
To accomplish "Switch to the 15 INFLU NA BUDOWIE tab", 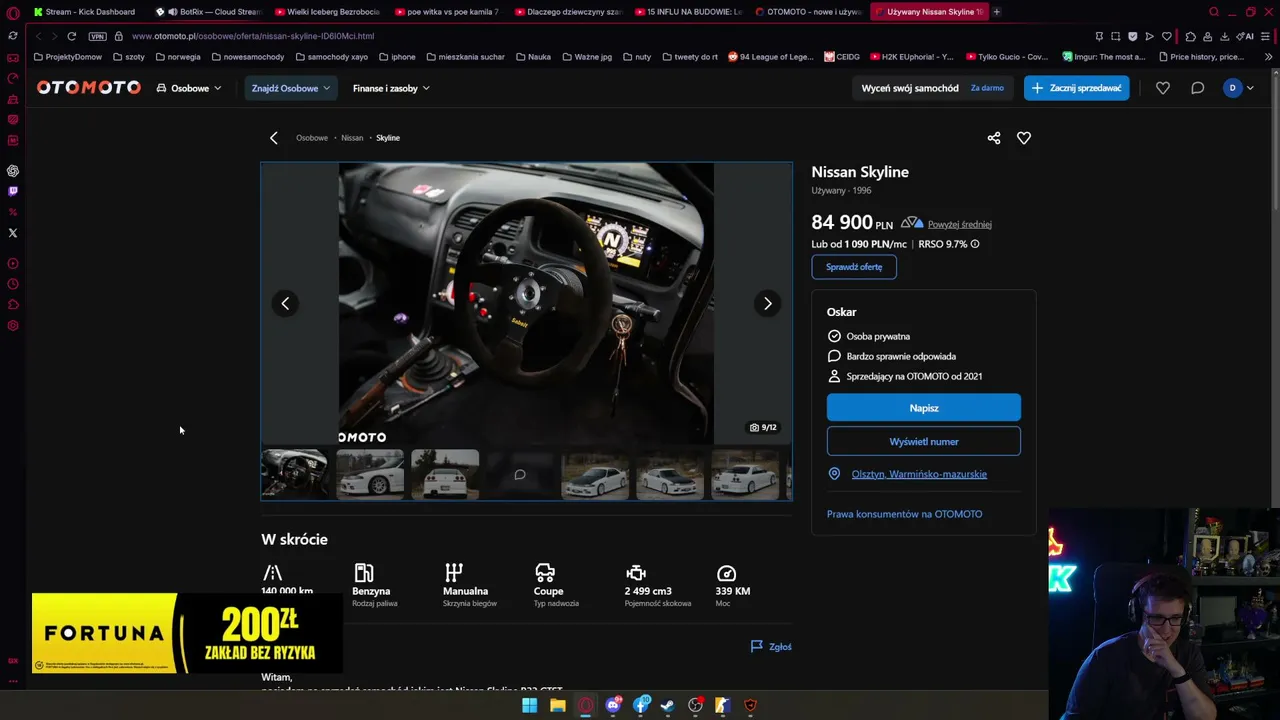I will (686, 12).
